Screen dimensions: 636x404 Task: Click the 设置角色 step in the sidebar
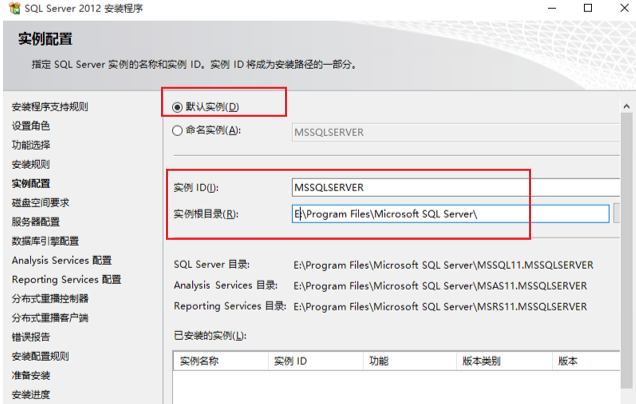pos(31,126)
